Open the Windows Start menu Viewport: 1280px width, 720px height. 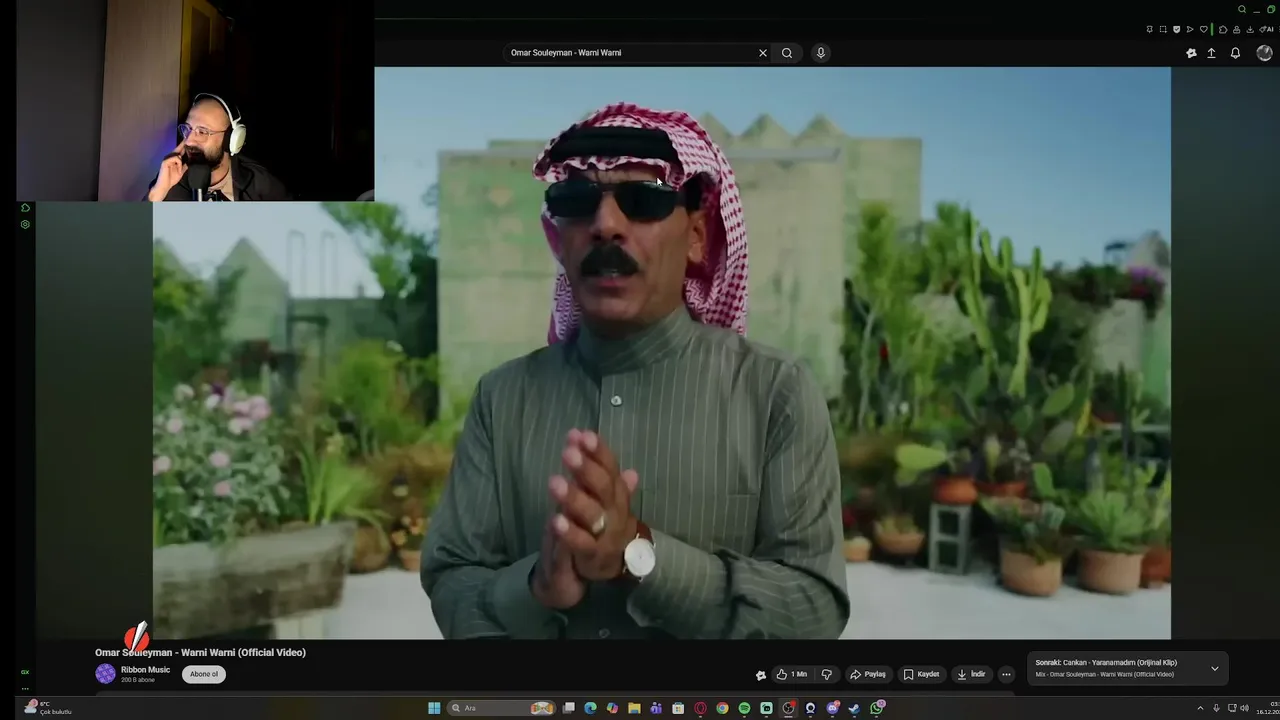434,708
